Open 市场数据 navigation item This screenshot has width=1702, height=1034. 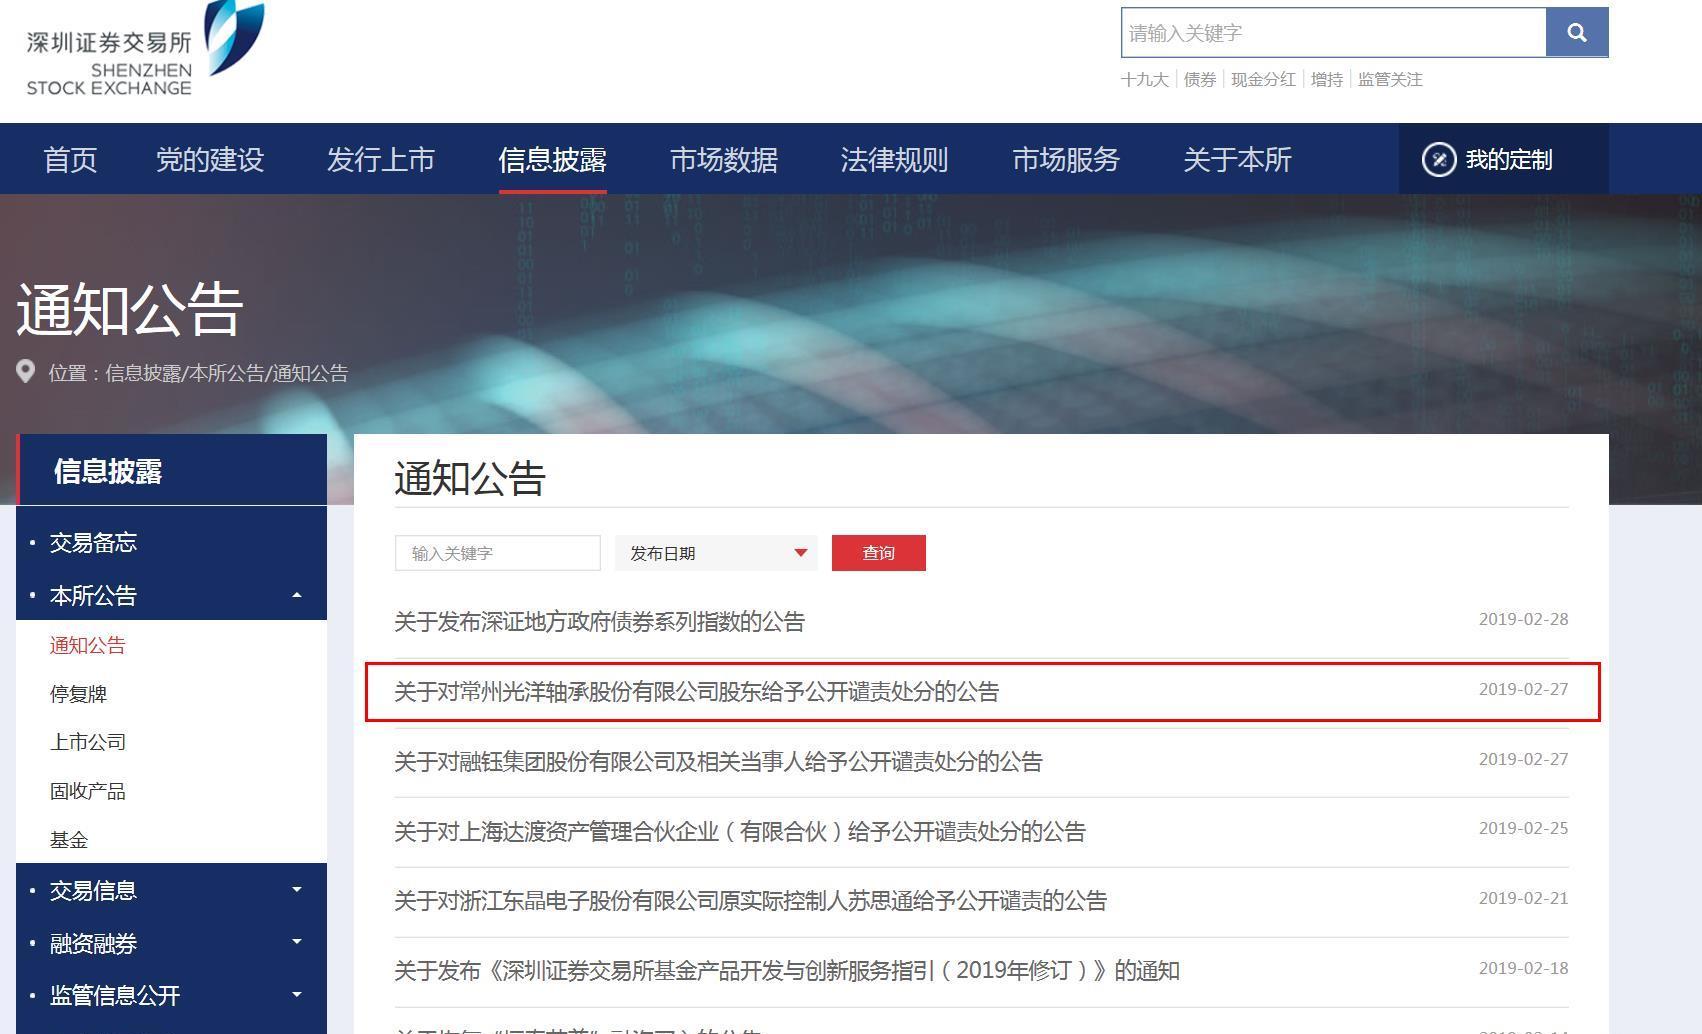[x=724, y=160]
